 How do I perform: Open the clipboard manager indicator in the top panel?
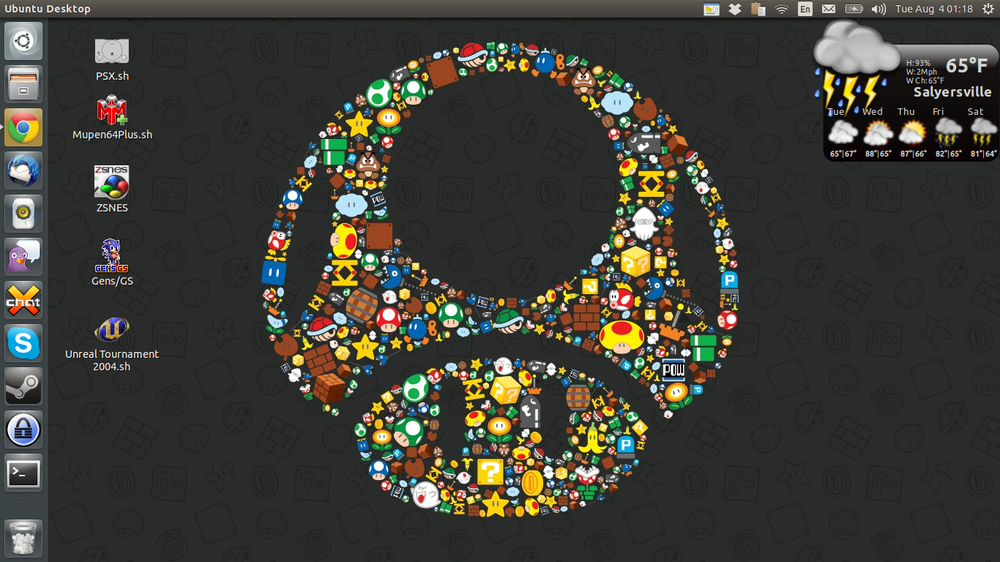click(758, 9)
